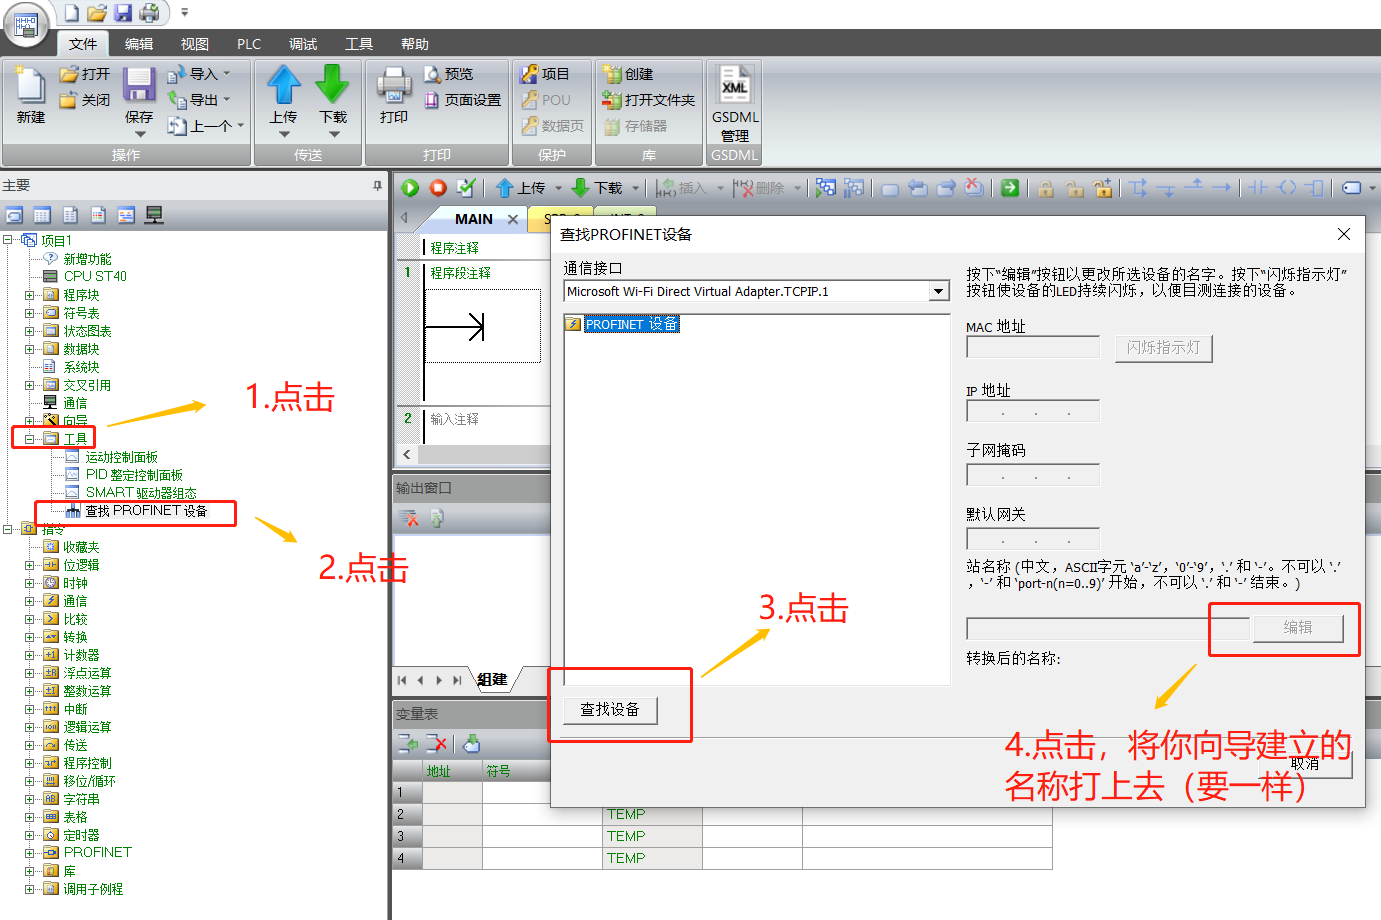Click the compile checkmark icon in editor toolbar
This screenshot has height=920, width=1381.
[466, 188]
